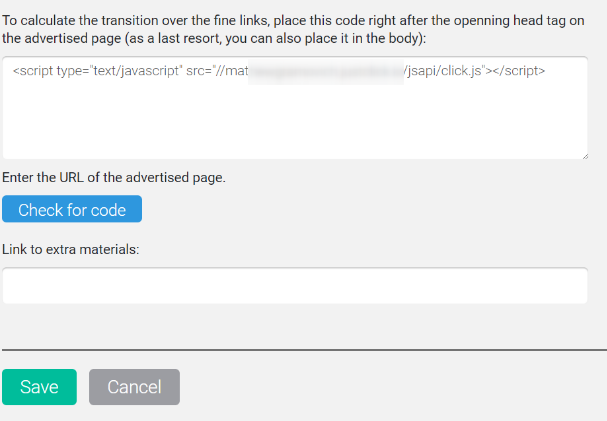The height and width of the screenshot is (421, 607).
Task: Click the blurred domain in the script URL
Action: tap(326, 71)
